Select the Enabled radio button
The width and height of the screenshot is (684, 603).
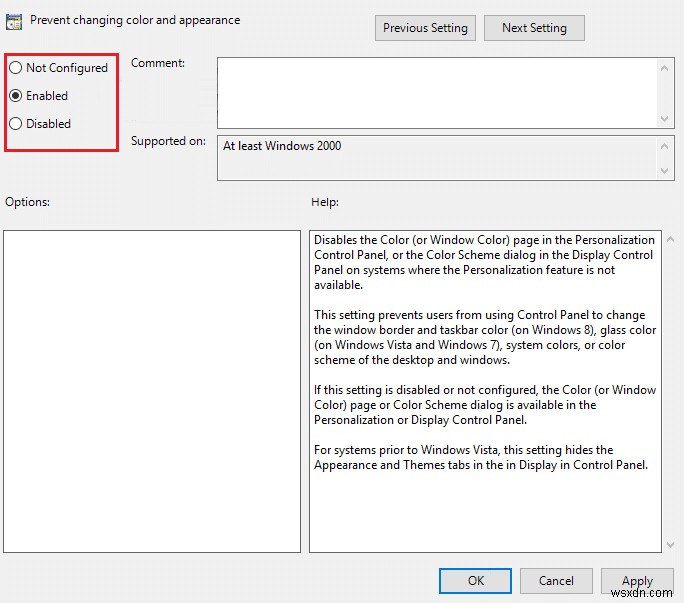(16, 96)
